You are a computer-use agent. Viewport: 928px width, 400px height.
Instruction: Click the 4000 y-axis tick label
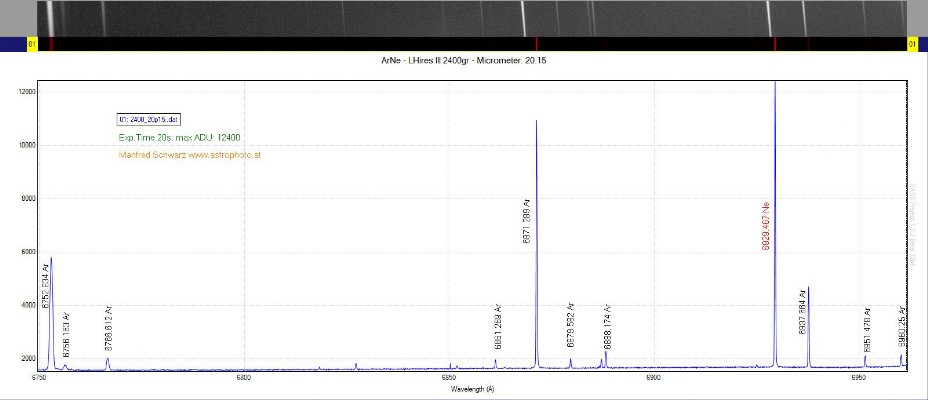click(x=28, y=305)
